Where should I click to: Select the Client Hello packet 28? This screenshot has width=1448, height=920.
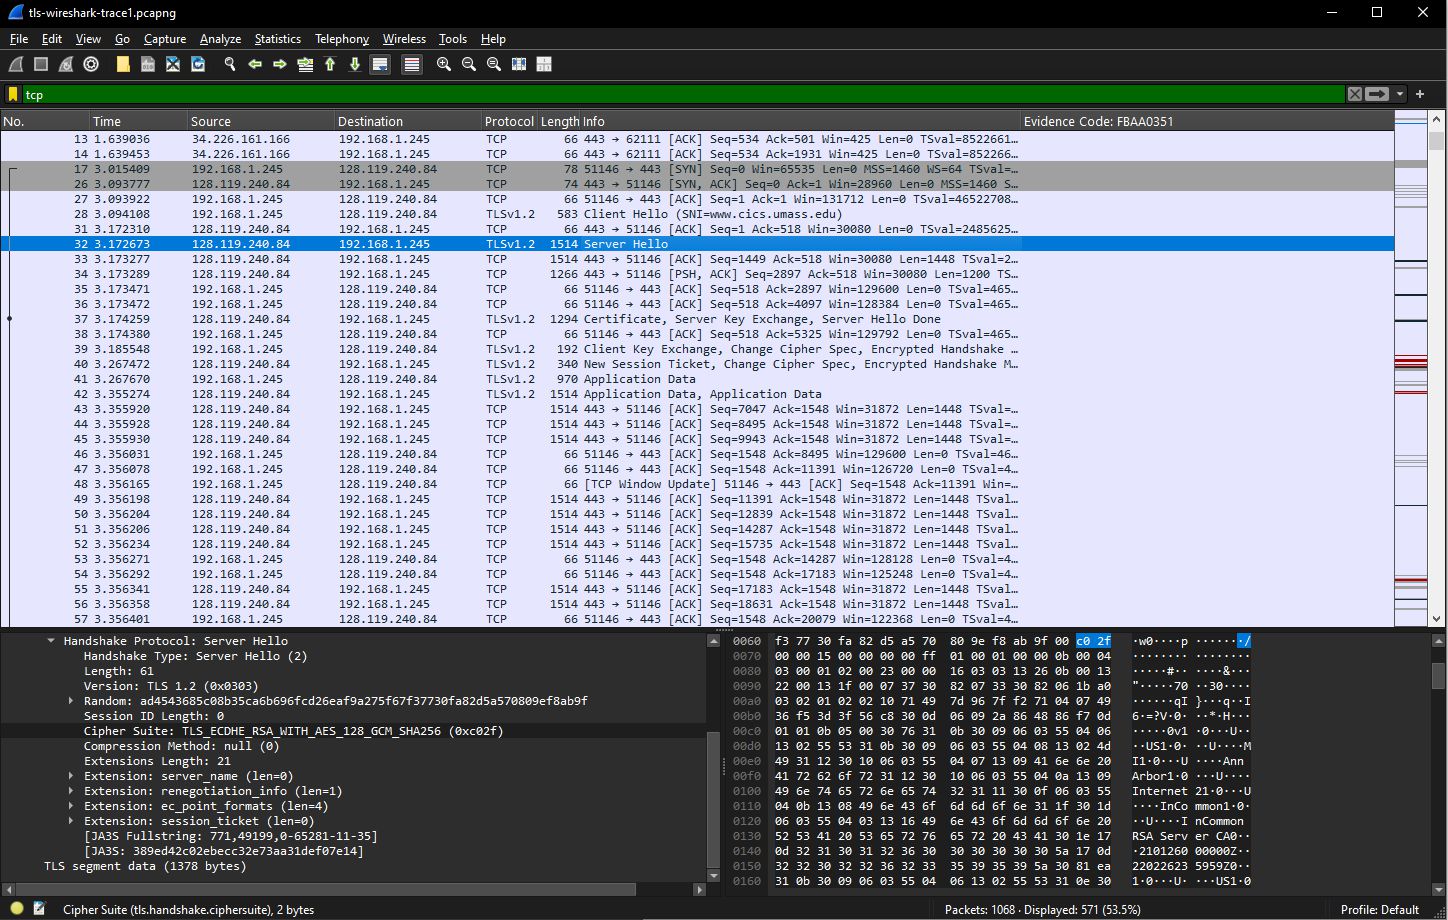697,214
